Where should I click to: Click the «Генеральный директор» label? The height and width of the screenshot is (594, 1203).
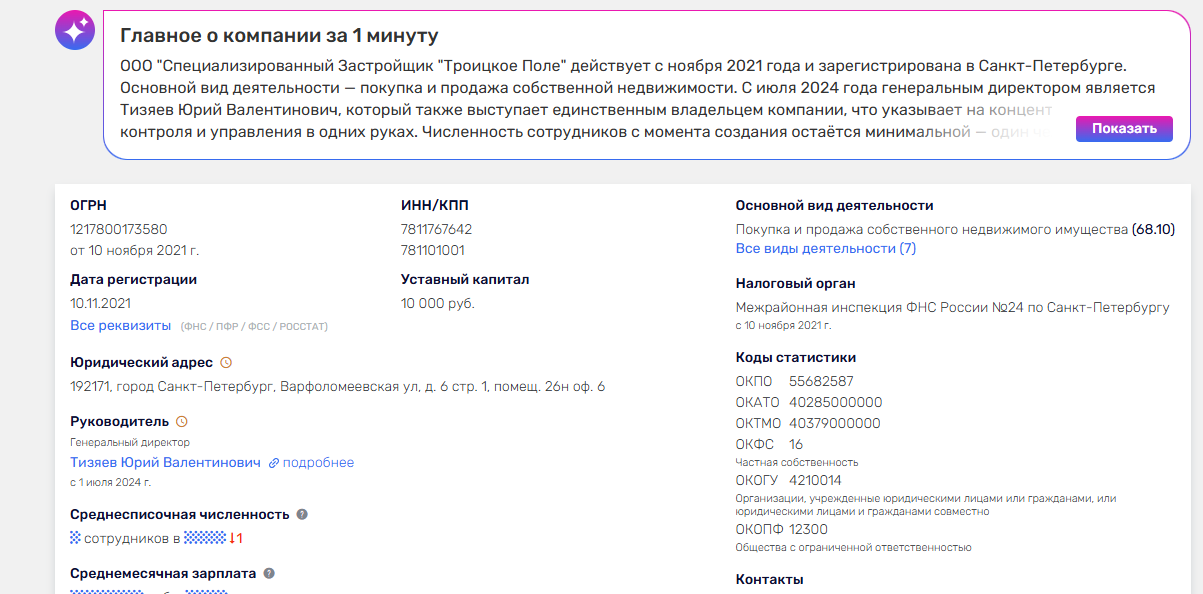[x=130, y=442]
